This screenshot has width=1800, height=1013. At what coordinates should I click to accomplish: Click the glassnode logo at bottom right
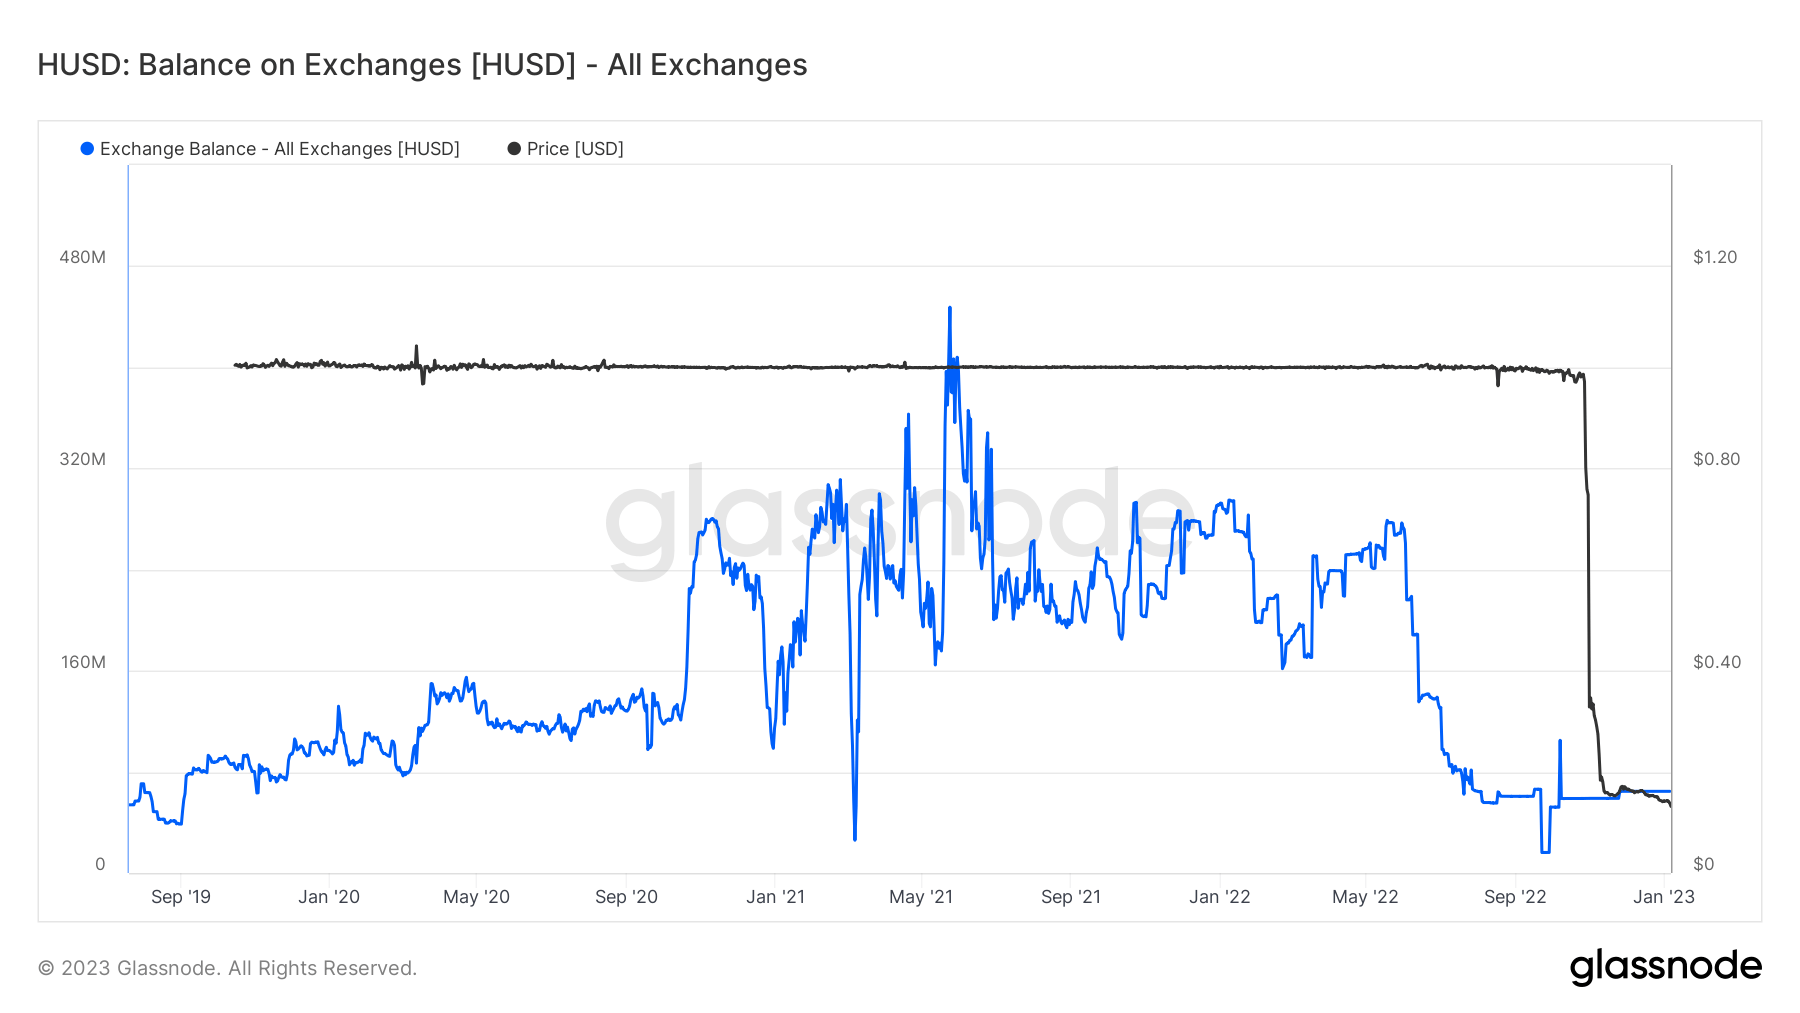point(1665,967)
